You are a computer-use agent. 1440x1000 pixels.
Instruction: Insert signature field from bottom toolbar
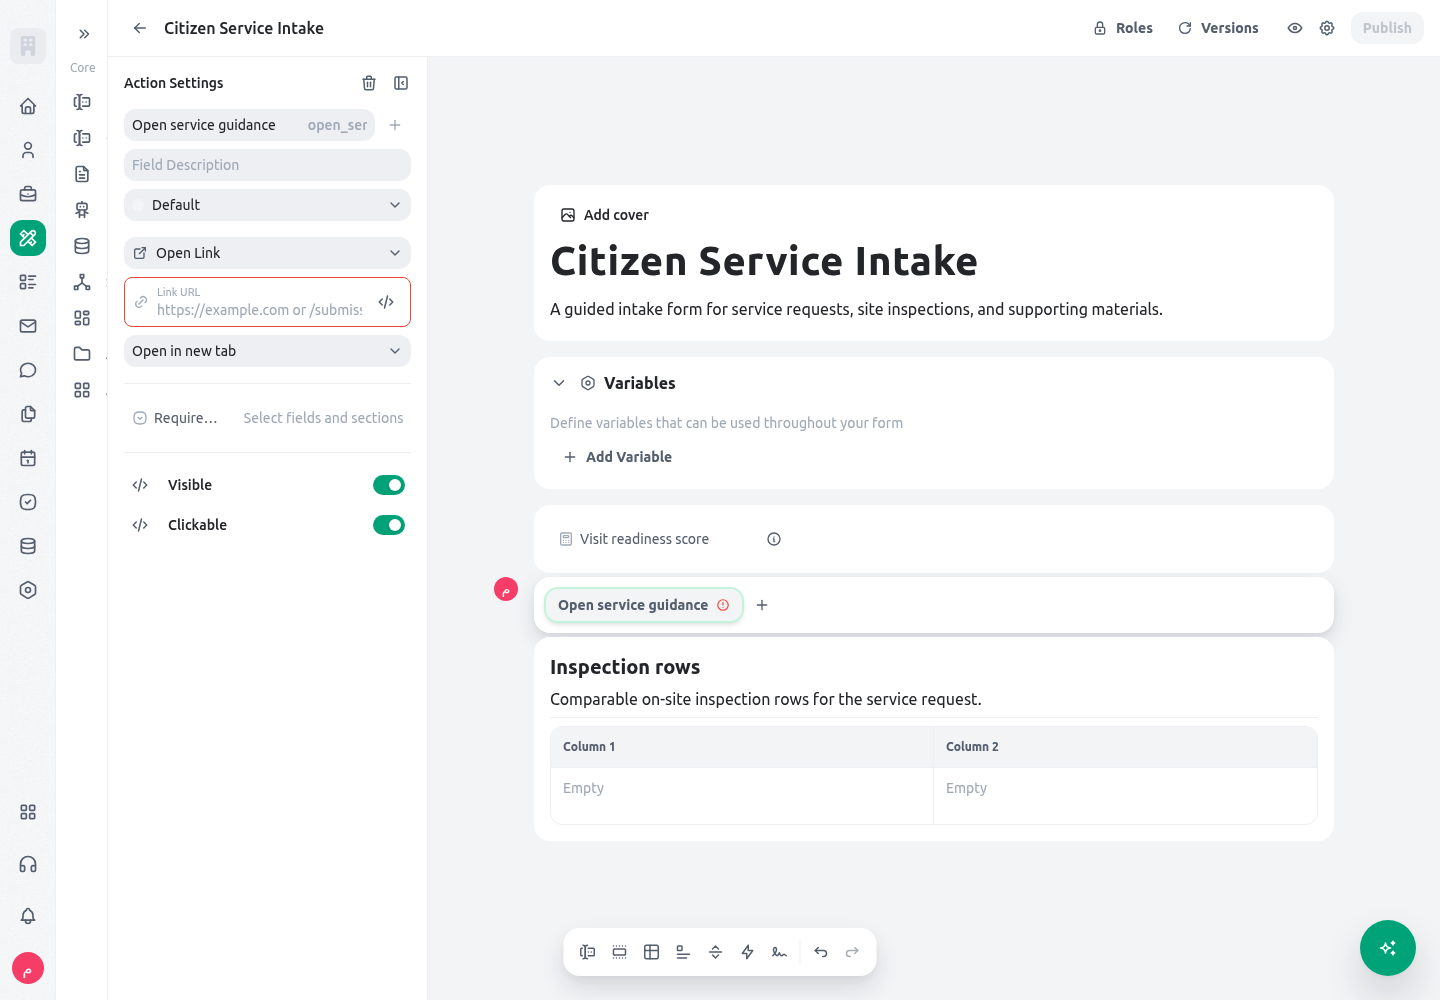pyautogui.click(x=780, y=952)
